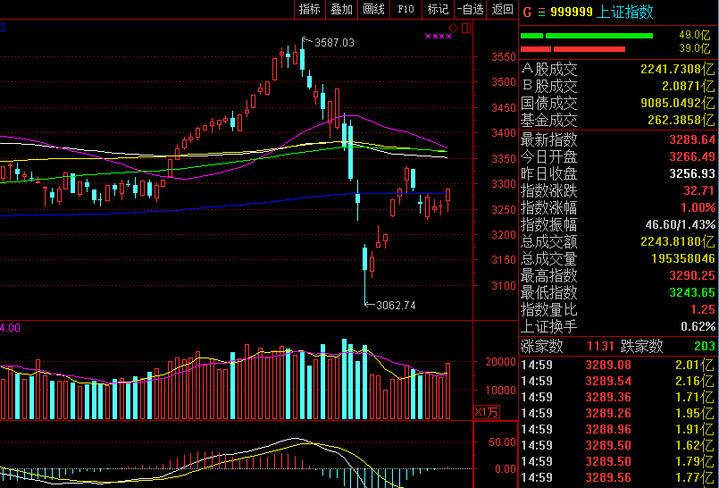Click the X1万 volume scale button
The image size is (719, 488).
pos(487,412)
